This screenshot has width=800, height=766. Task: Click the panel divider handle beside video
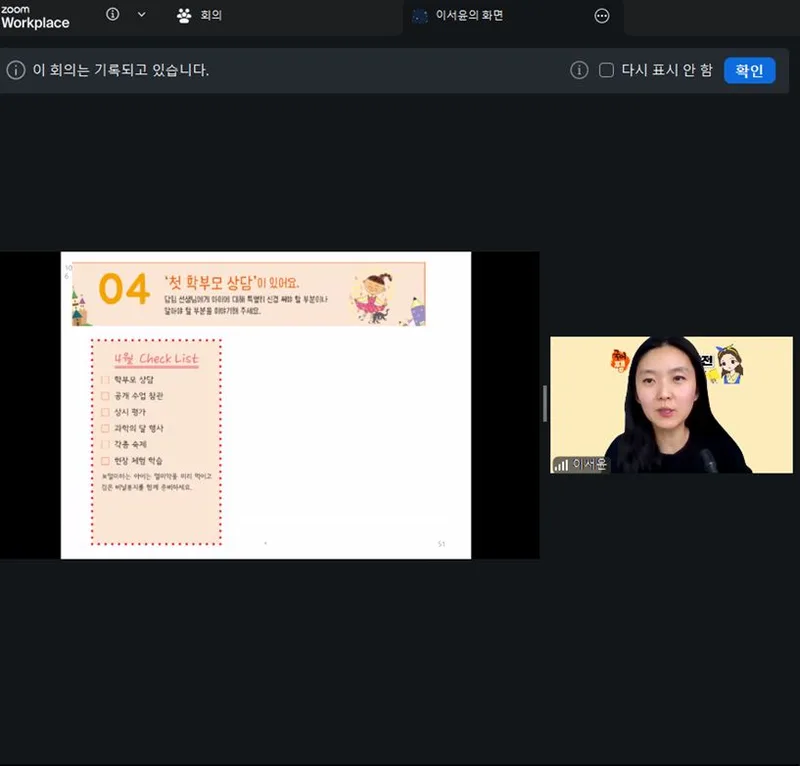(545, 404)
